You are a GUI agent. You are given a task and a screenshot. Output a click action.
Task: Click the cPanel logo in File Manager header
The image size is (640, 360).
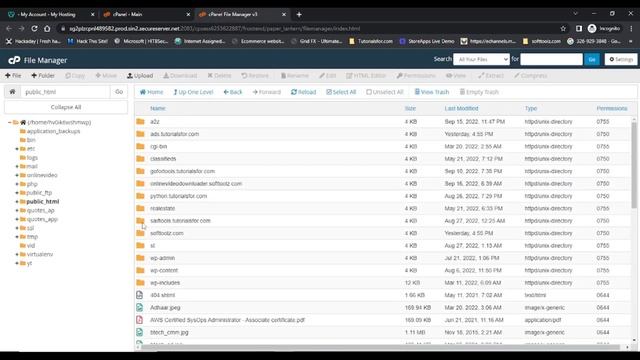tap(14, 60)
